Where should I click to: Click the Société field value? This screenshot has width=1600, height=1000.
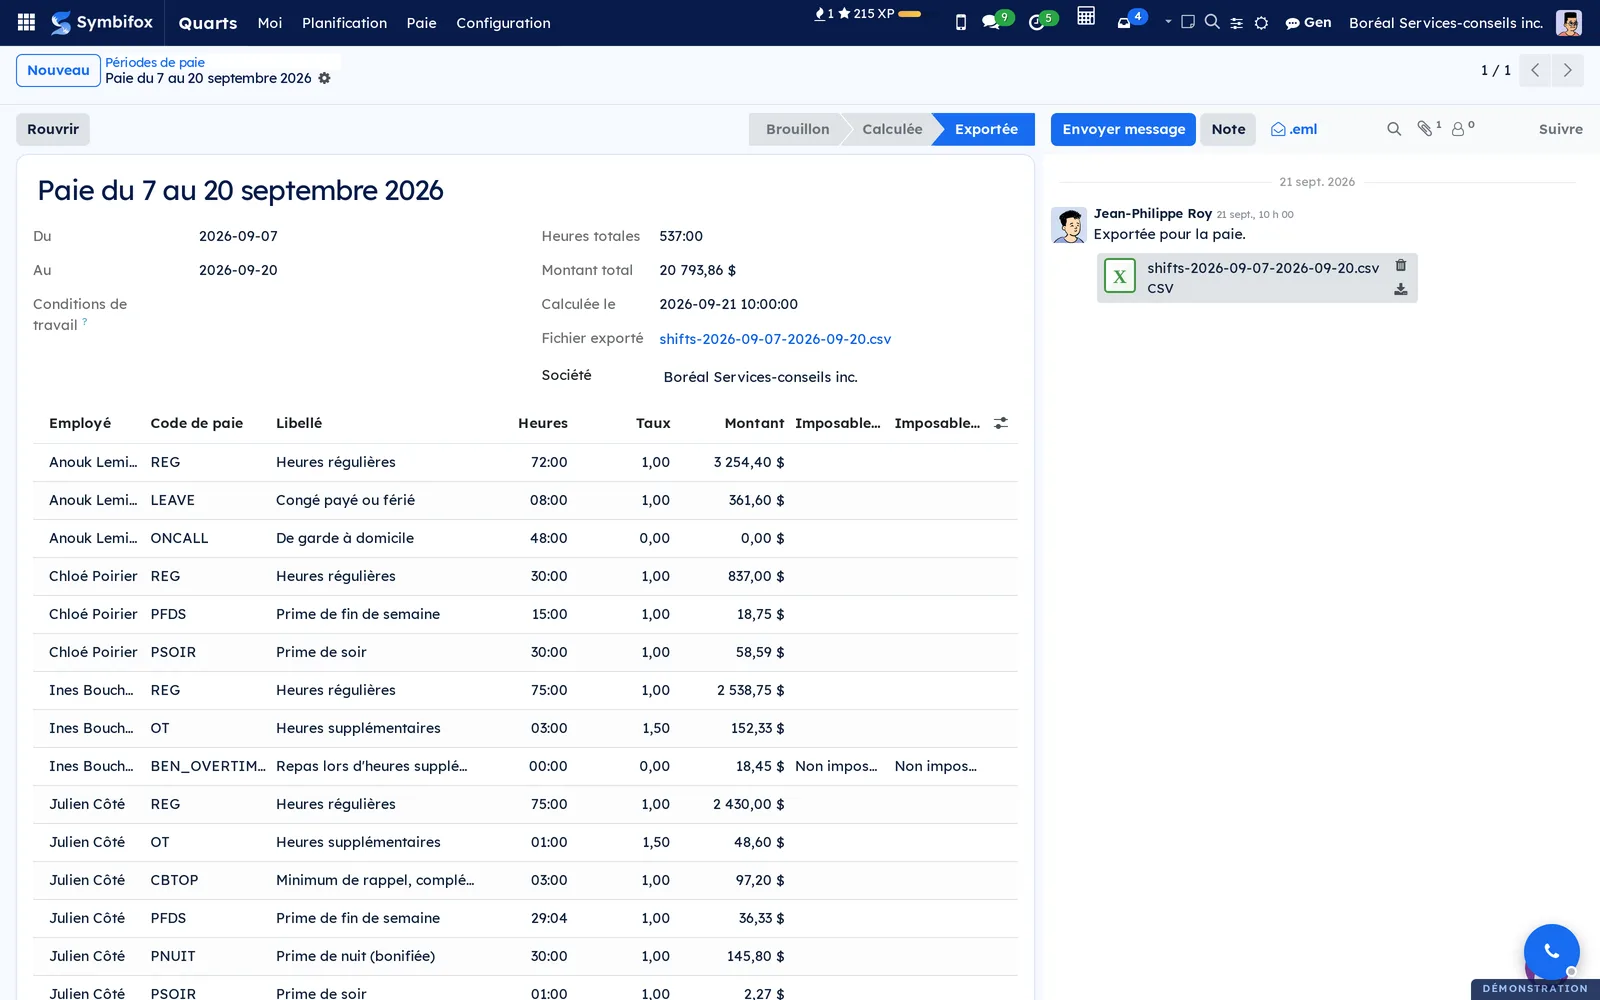click(760, 377)
